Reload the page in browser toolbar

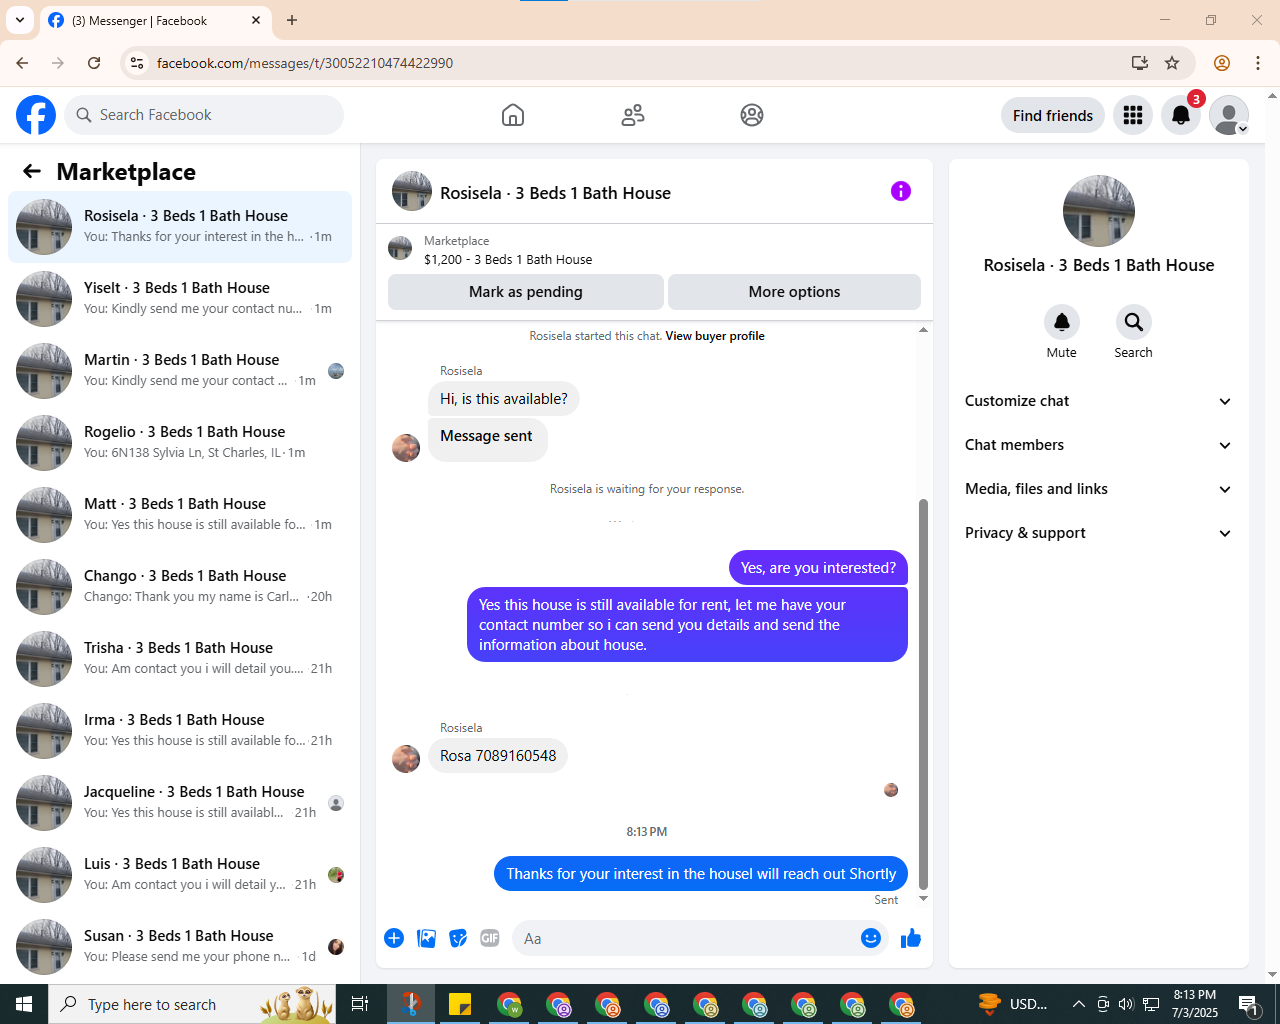94,63
